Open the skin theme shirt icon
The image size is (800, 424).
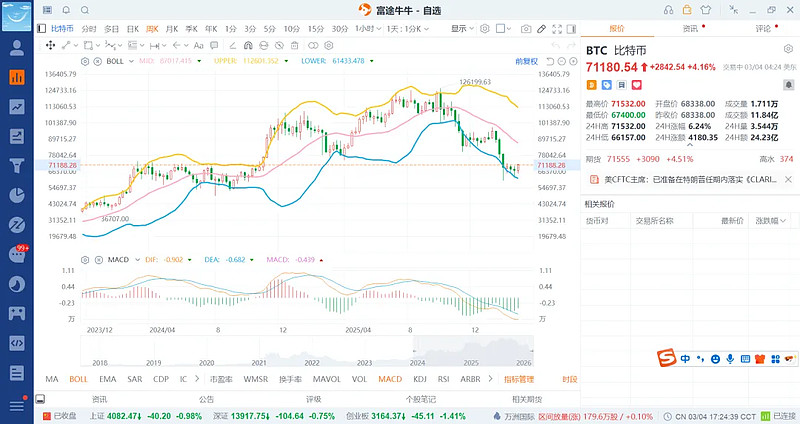coord(706,10)
